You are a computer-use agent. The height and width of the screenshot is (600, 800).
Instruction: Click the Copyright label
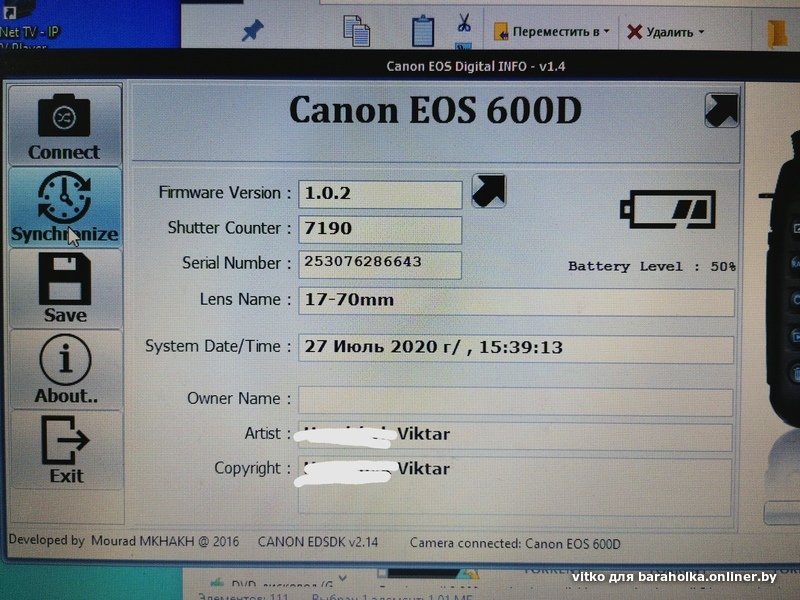coord(252,468)
